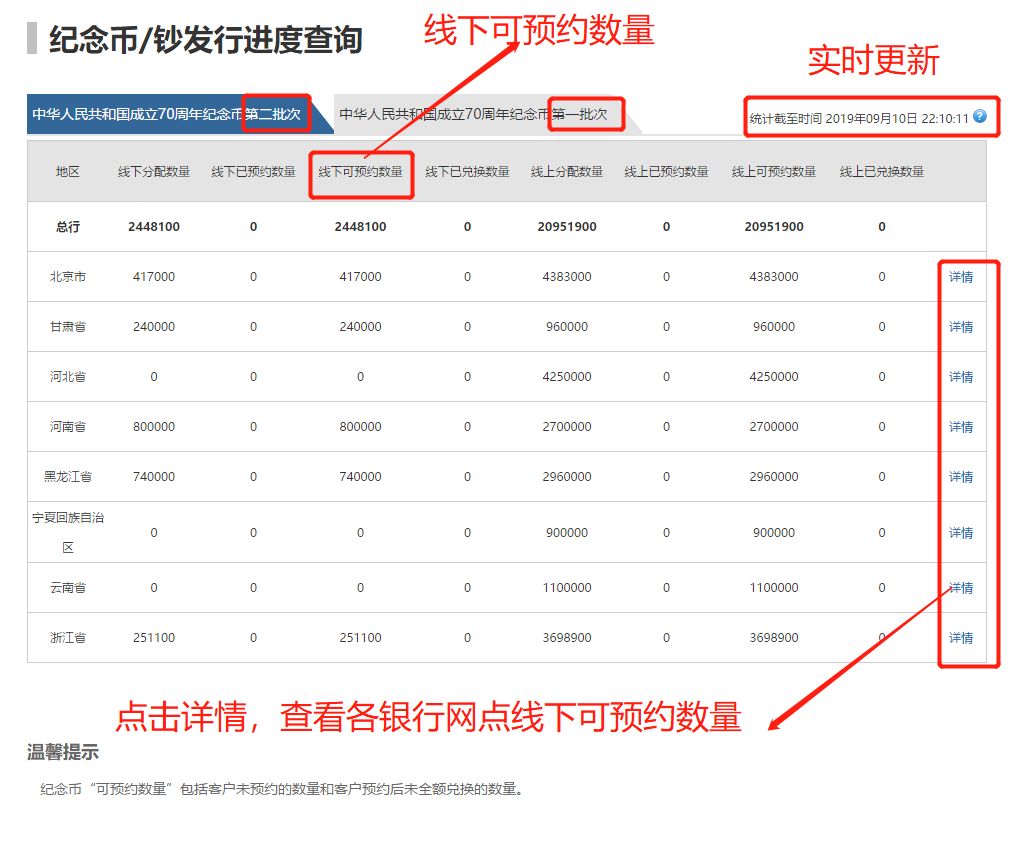Show 详情 for 黑龙江省

pyautogui.click(x=960, y=477)
